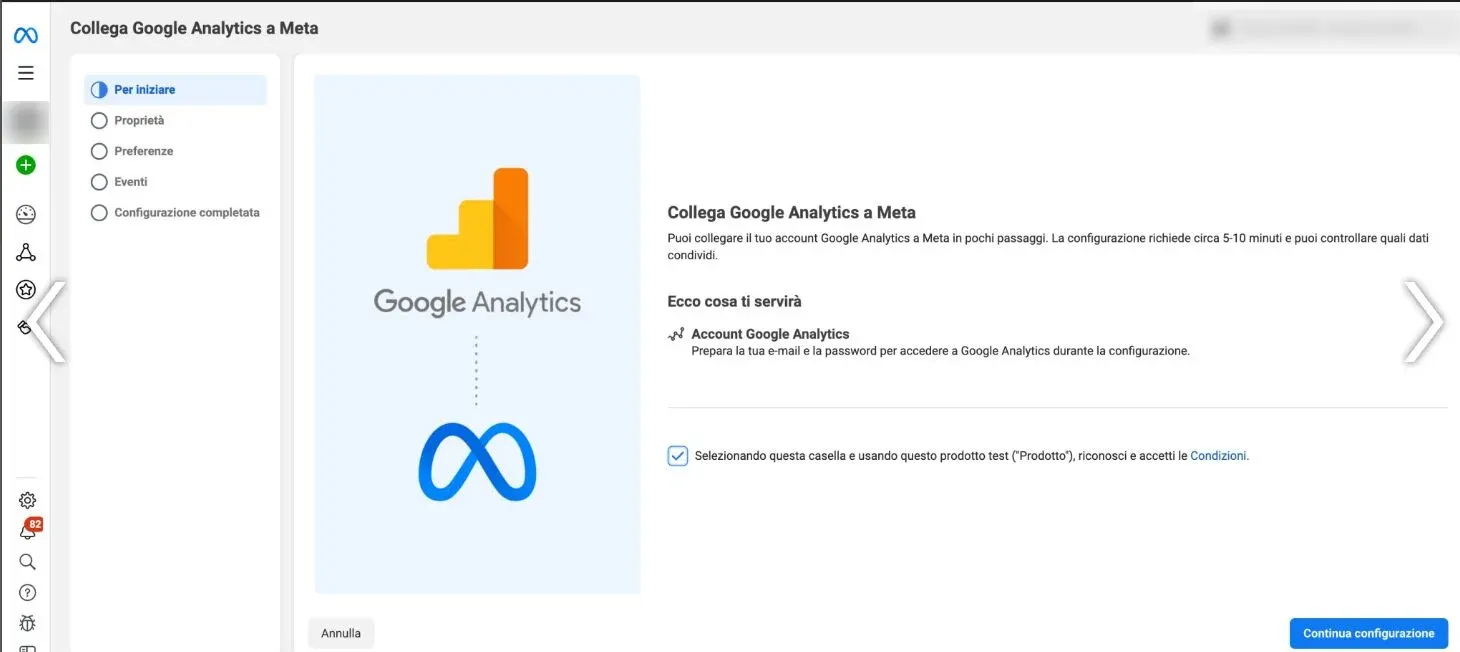This screenshot has width=1460, height=652.
Task: Open the hamburger navigation menu
Action: point(26,72)
